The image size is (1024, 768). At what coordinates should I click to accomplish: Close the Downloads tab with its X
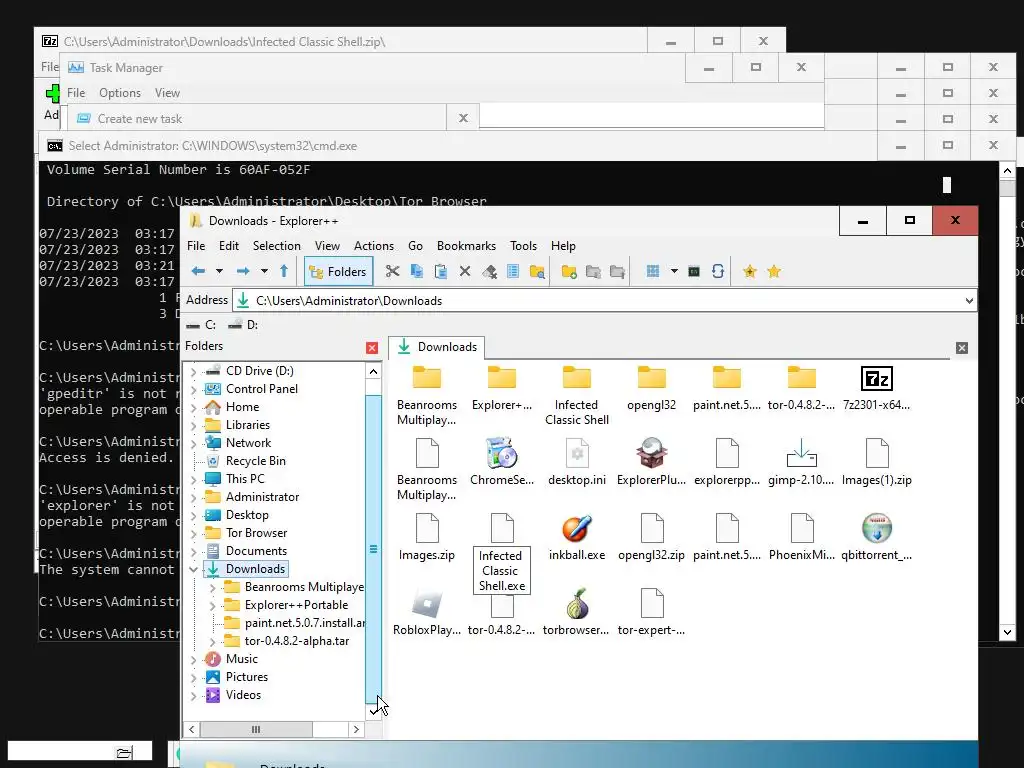[x=962, y=348]
